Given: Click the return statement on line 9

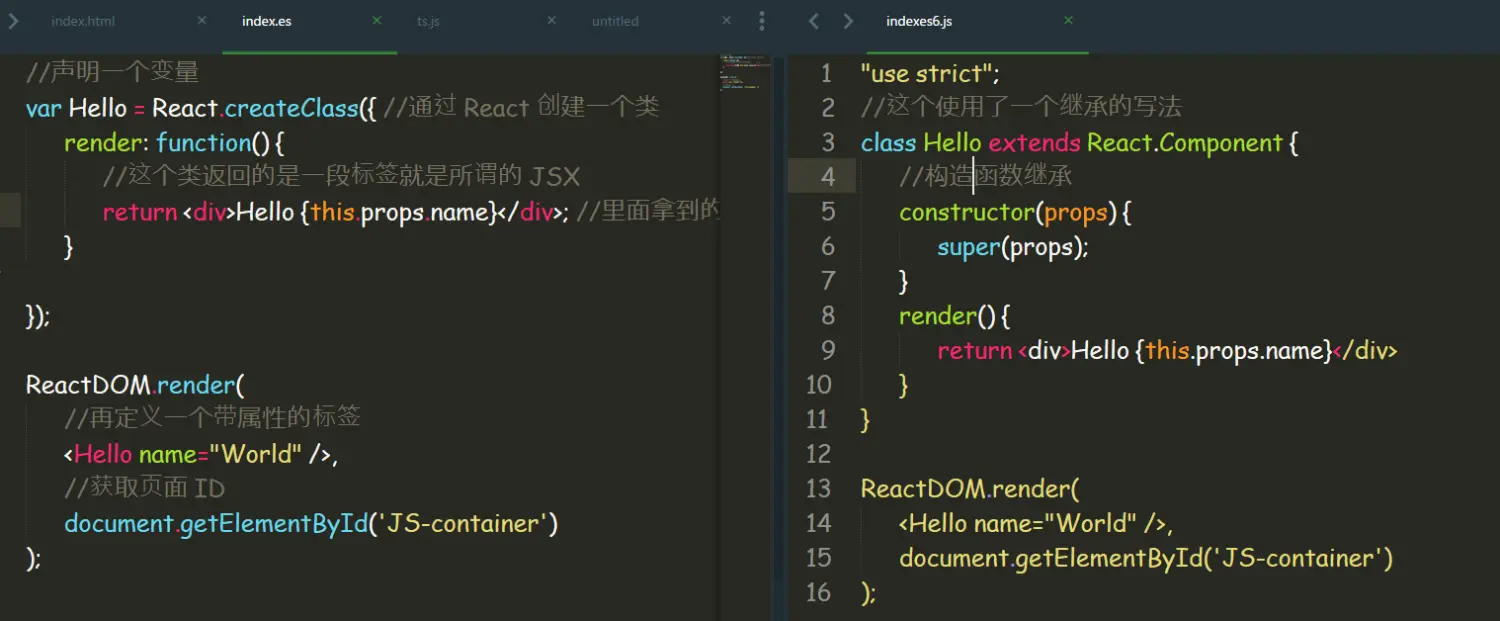Looking at the screenshot, I should 1167,351.
